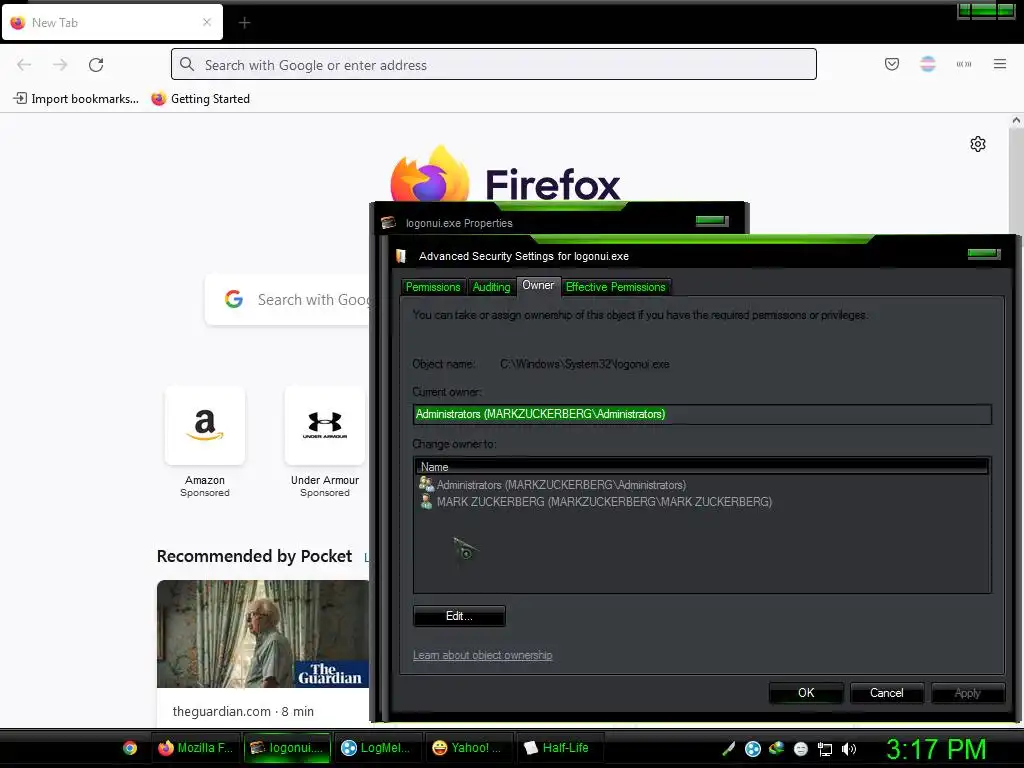Open the network tray icon
Viewport: 1024px width, 768px height.
(825, 749)
